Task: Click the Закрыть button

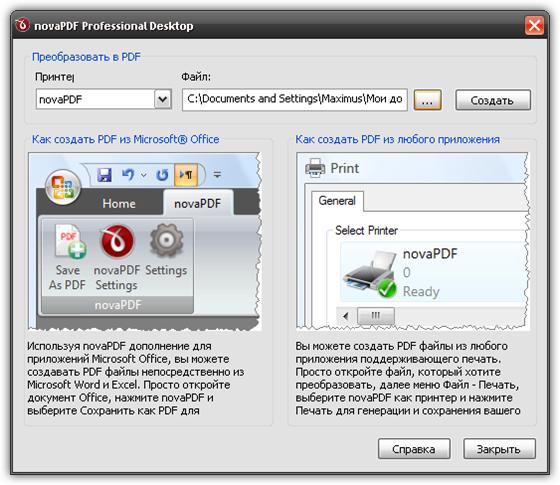Action: tap(499, 449)
